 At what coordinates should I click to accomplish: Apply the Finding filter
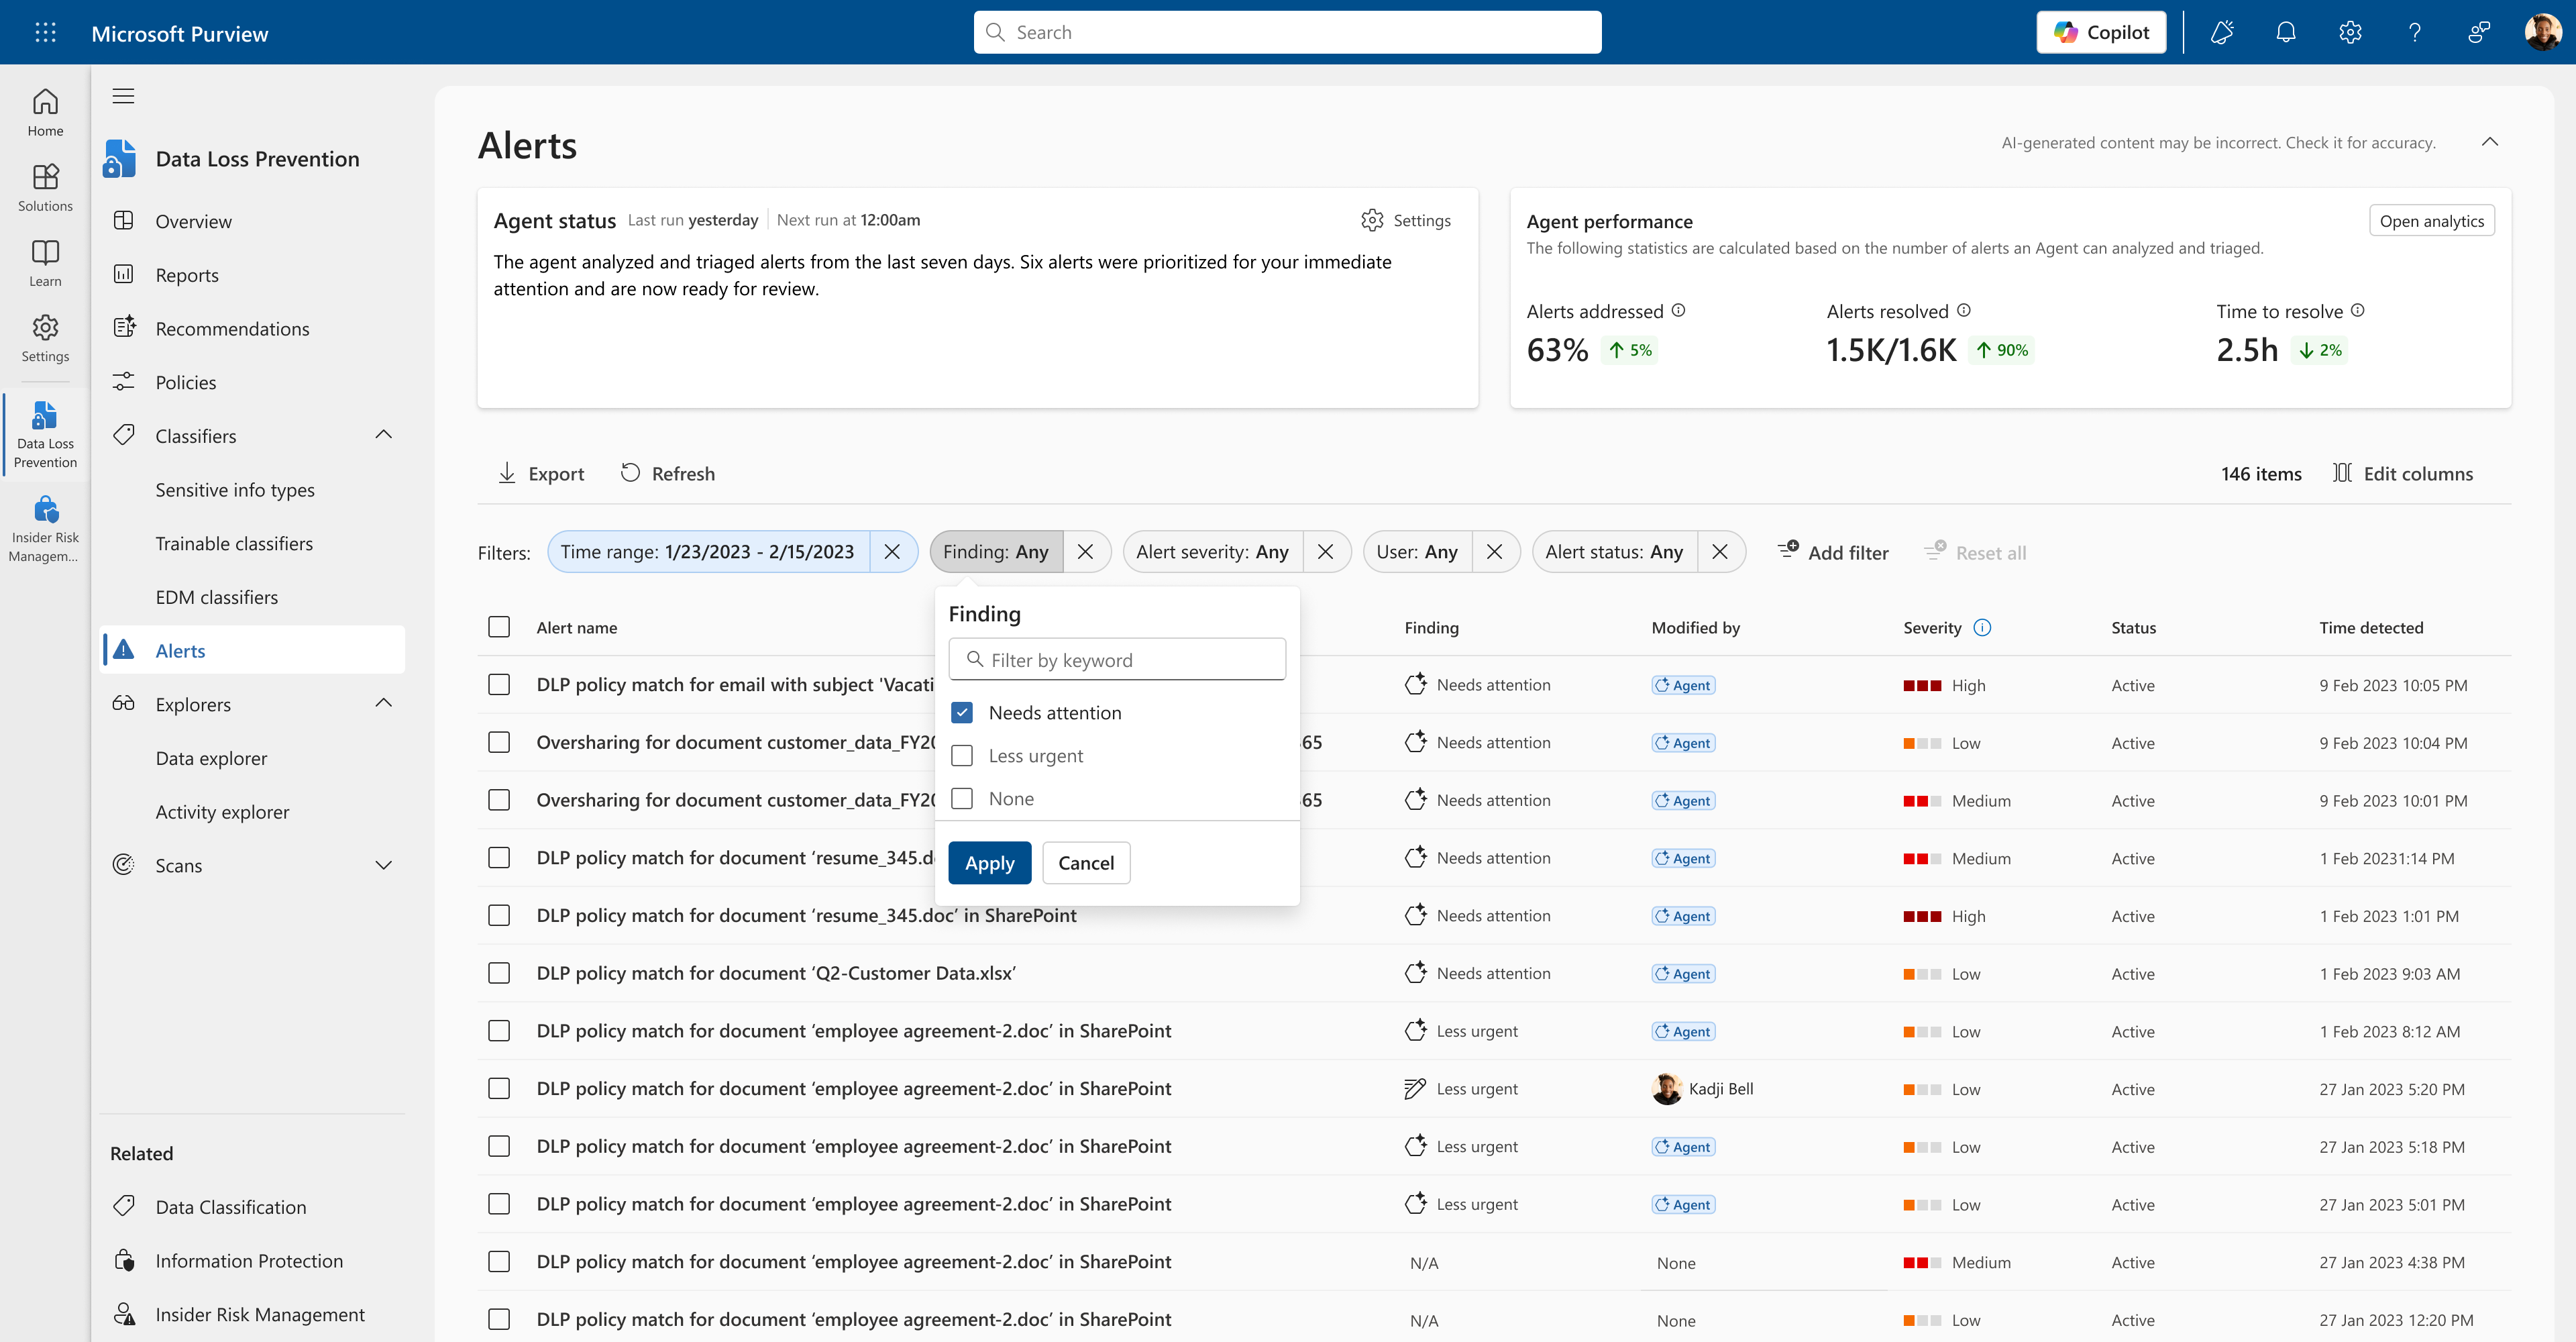pyautogui.click(x=989, y=863)
